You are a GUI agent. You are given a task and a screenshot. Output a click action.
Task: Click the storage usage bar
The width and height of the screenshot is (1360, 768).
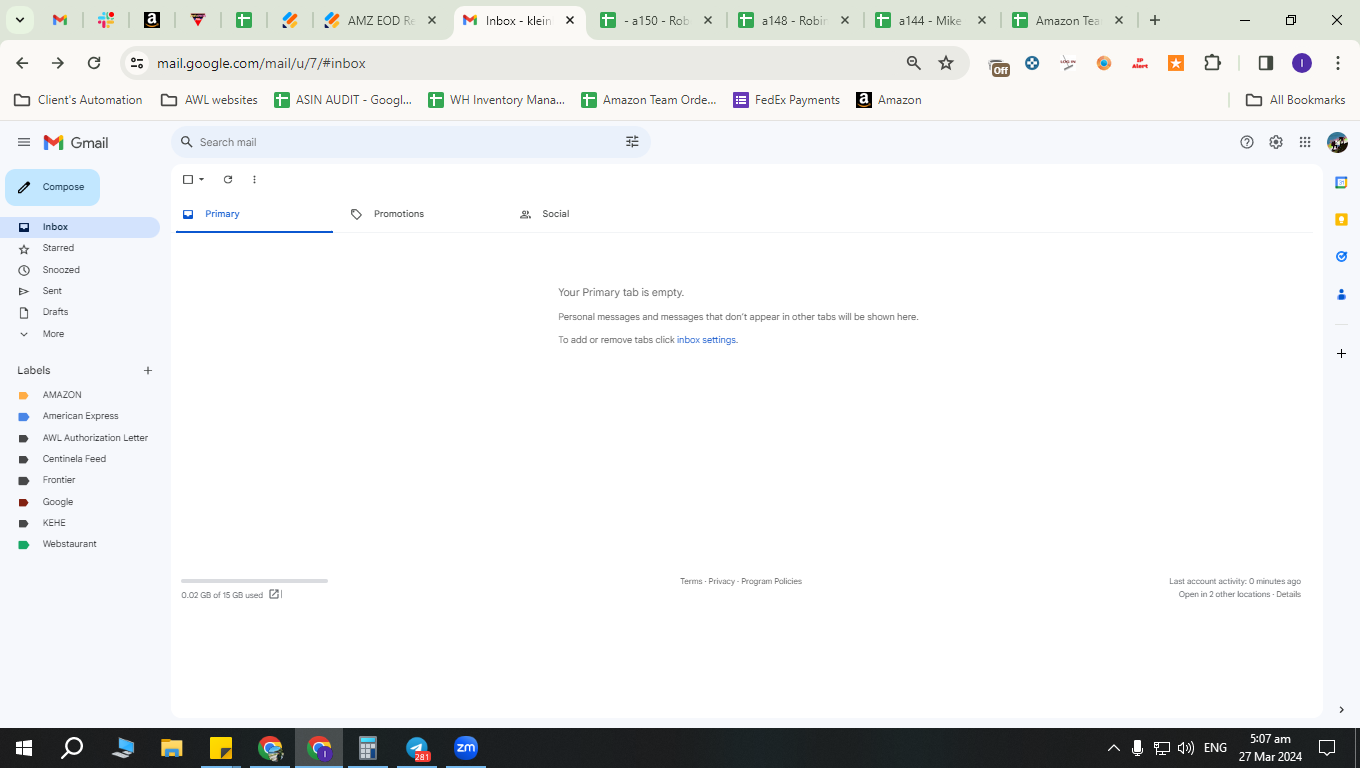[254, 580]
